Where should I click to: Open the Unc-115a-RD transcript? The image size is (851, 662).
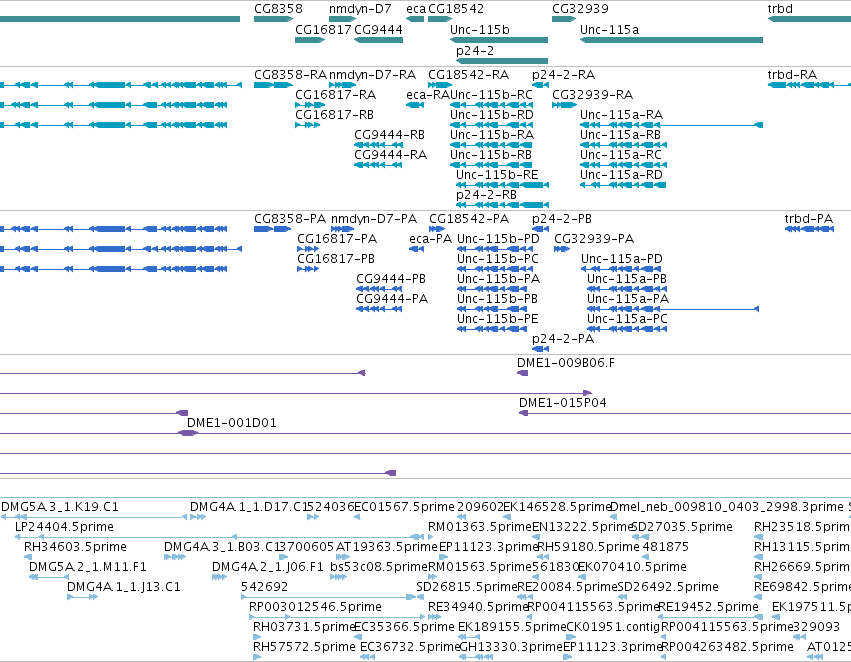(623, 185)
